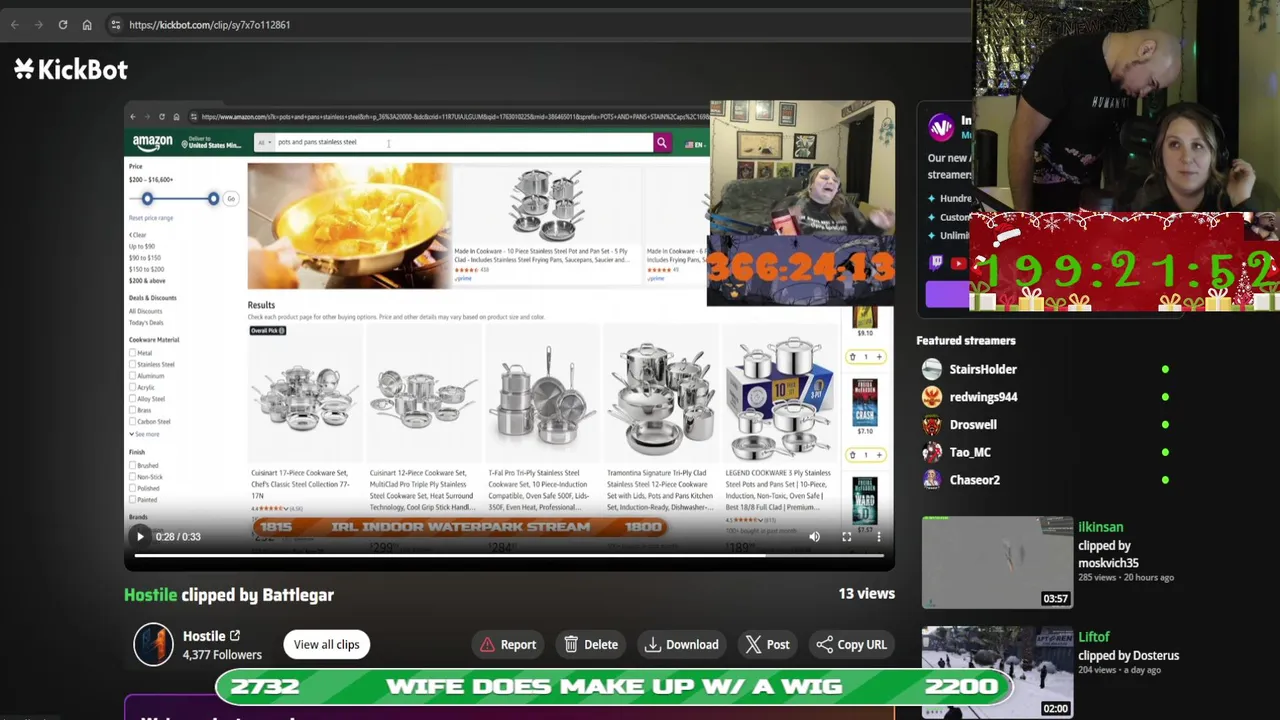The width and height of the screenshot is (1280, 720).
Task: Open the KickBot logo home link
Action: coord(71,69)
